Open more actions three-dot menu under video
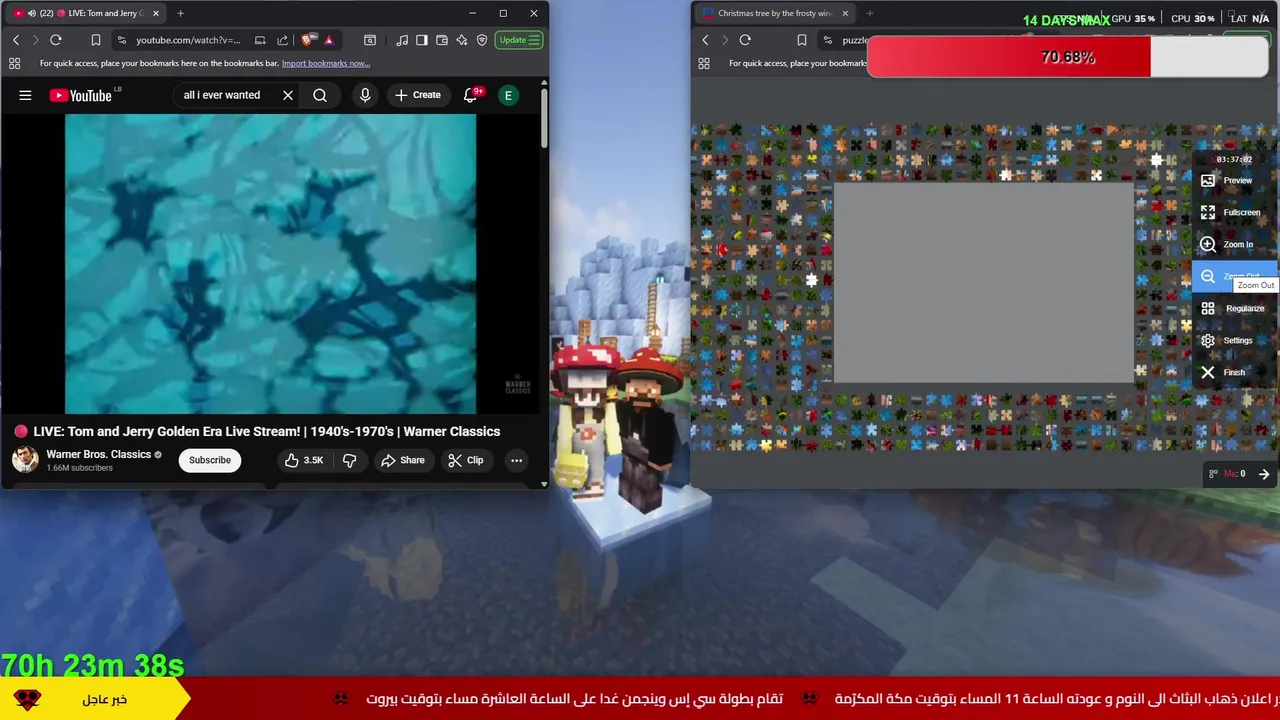The height and width of the screenshot is (720, 1280). point(516,460)
